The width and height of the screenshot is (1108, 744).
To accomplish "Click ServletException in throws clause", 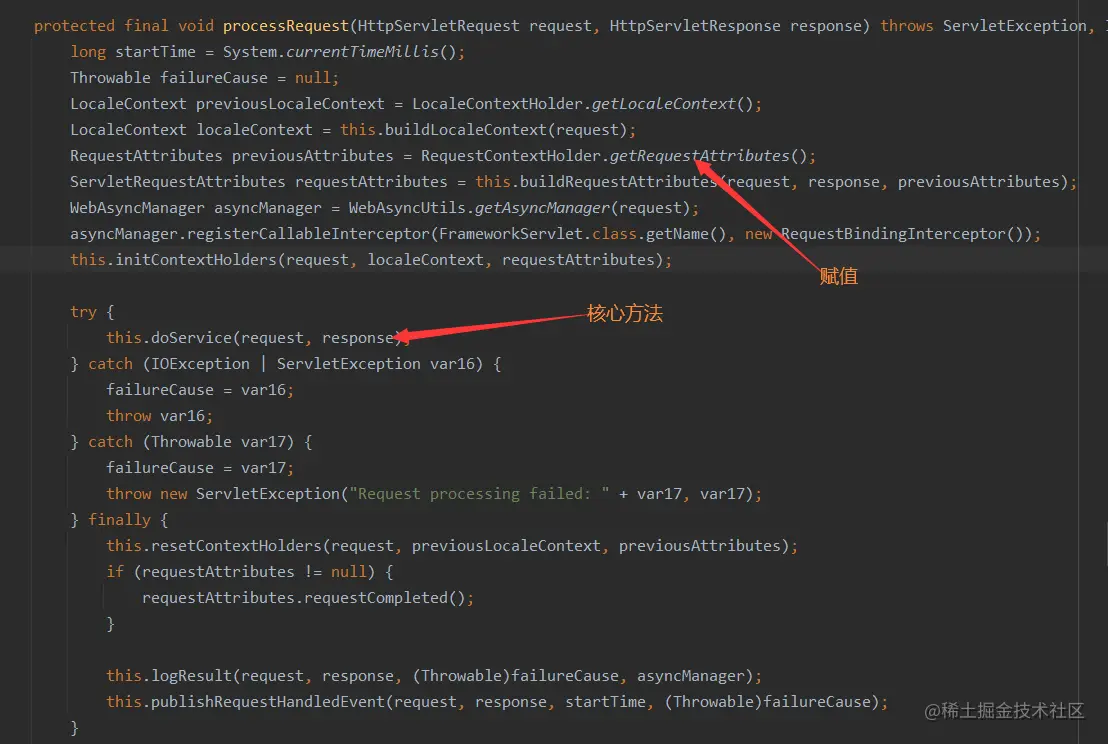I will (x=1014, y=26).
